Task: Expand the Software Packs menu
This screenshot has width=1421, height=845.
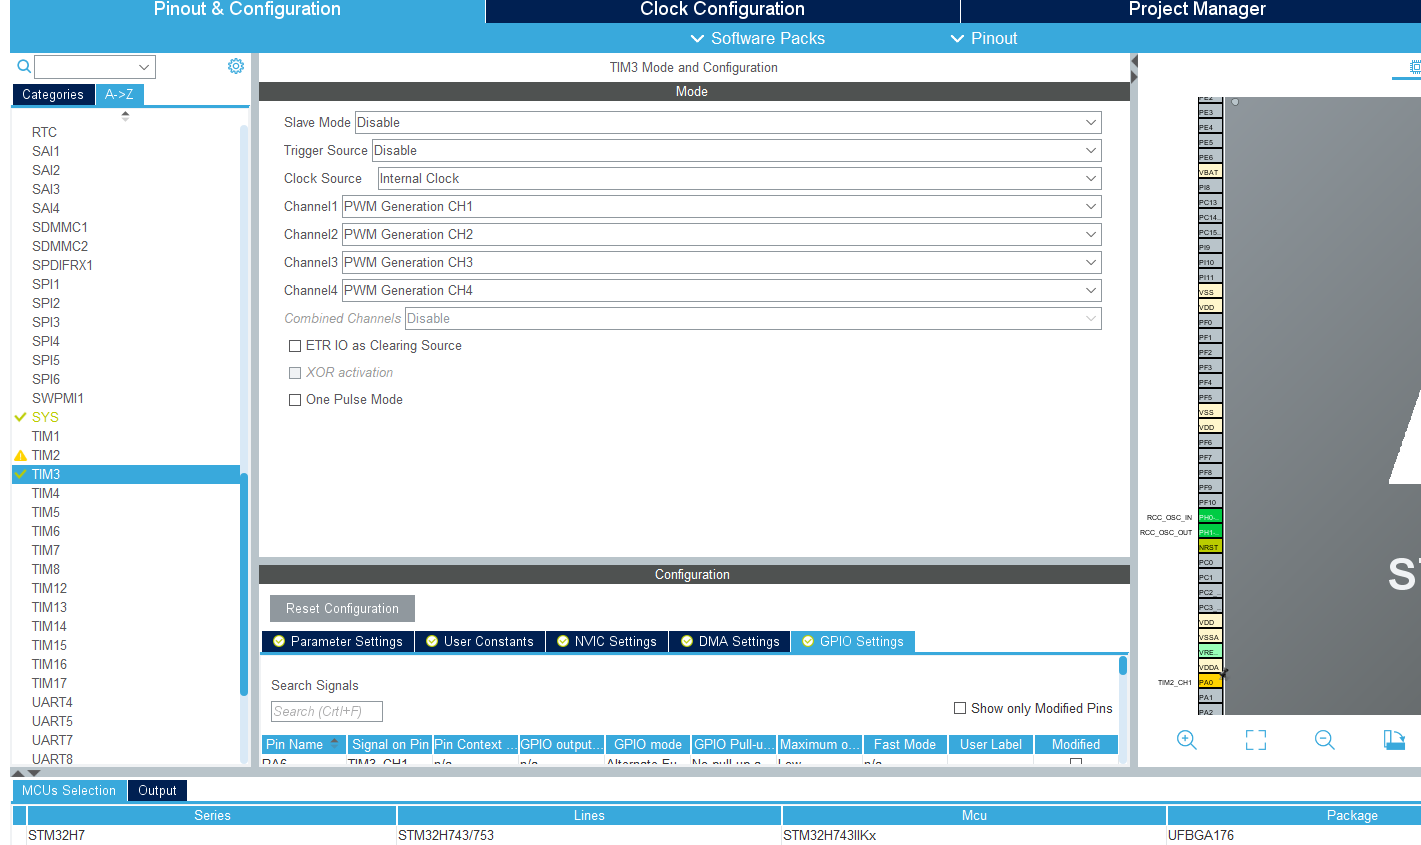Action: point(758,38)
